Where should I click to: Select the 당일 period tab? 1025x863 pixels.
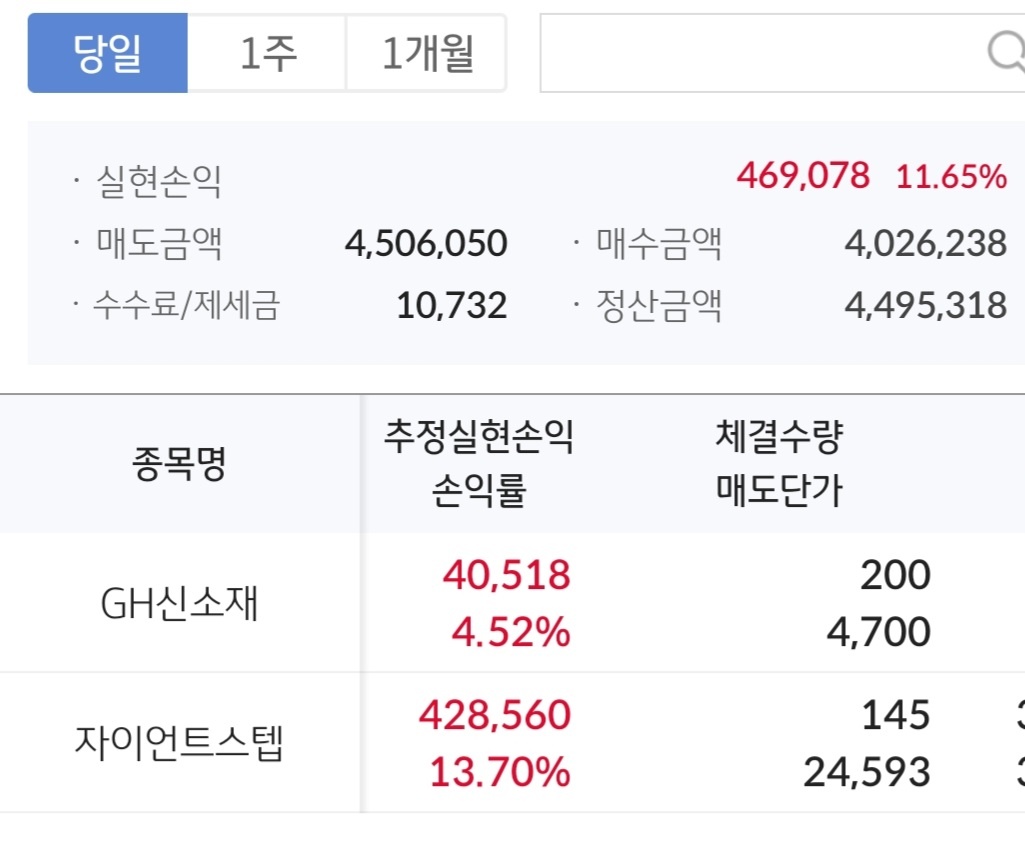(x=108, y=53)
